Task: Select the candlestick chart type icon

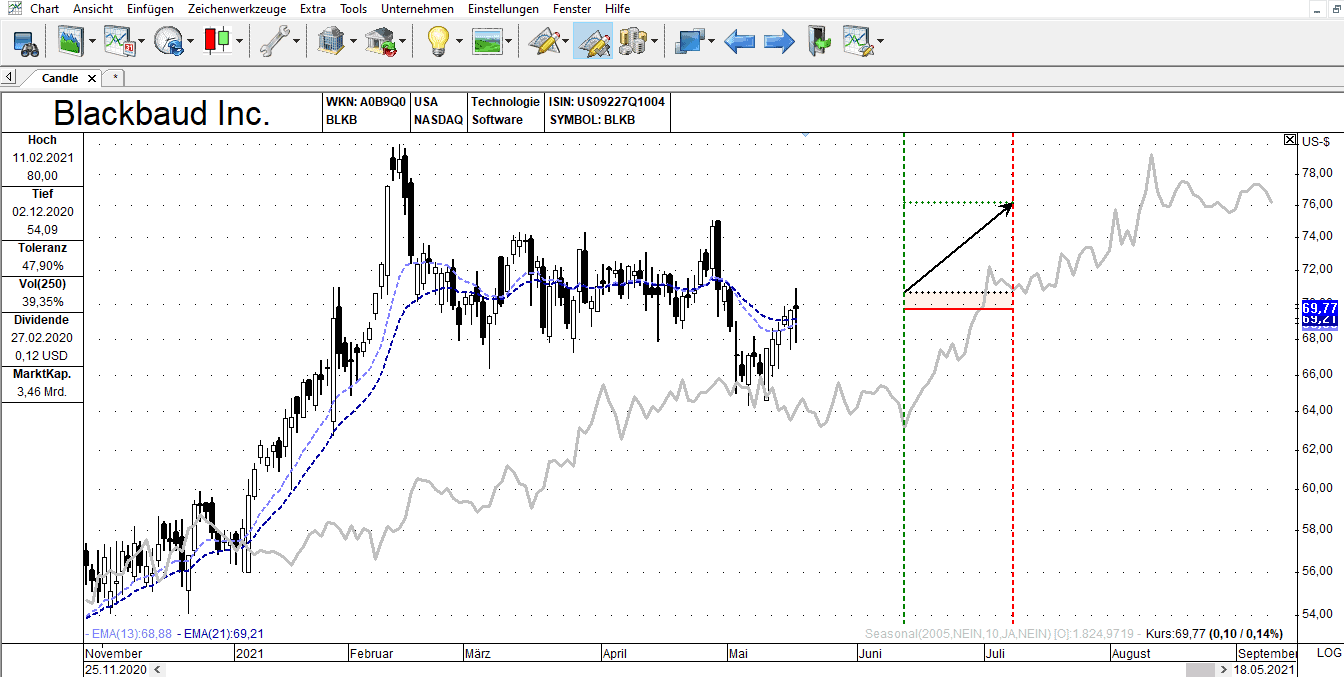Action: point(217,42)
